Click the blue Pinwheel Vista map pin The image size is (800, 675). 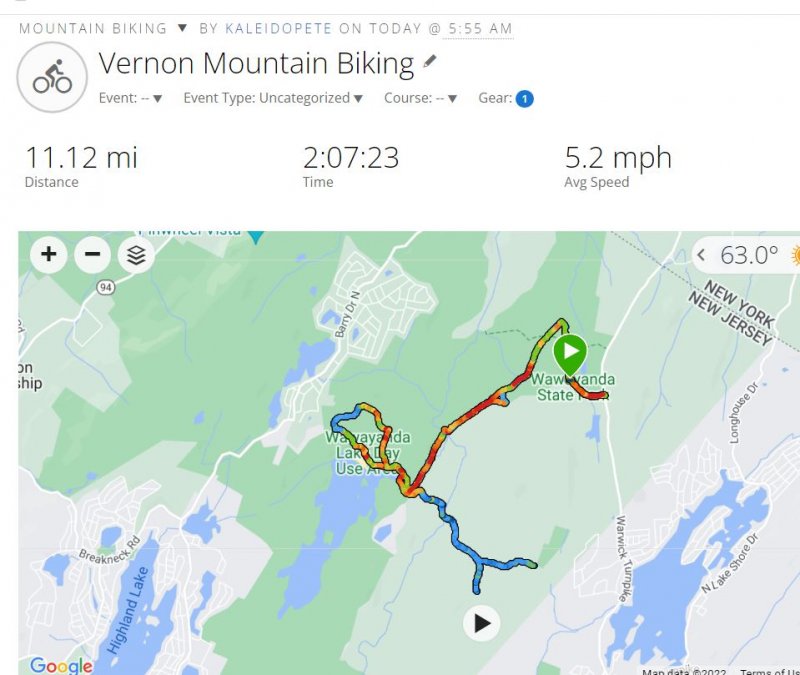[x=256, y=236]
